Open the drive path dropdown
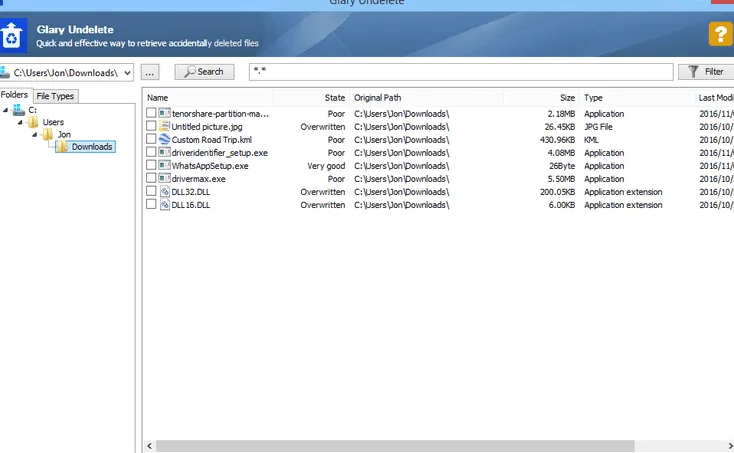 point(125,72)
